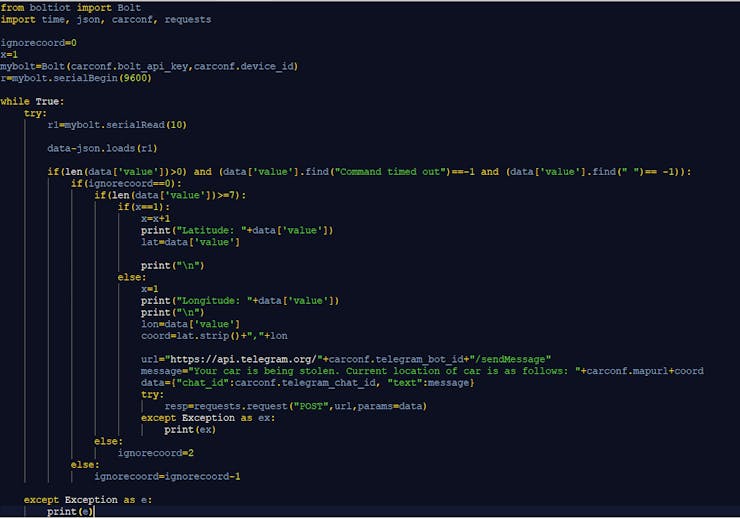740x518 pixels.
Task: Click the 'print(ex)' statement
Action: pos(190,430)
